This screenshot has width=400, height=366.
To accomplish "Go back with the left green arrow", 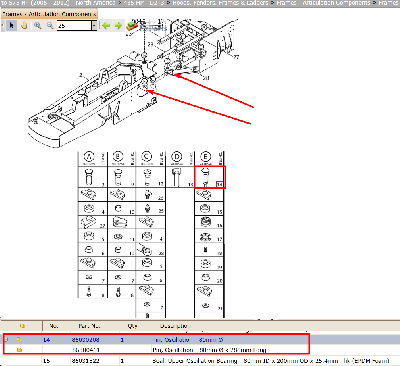I will coord(106,26).
